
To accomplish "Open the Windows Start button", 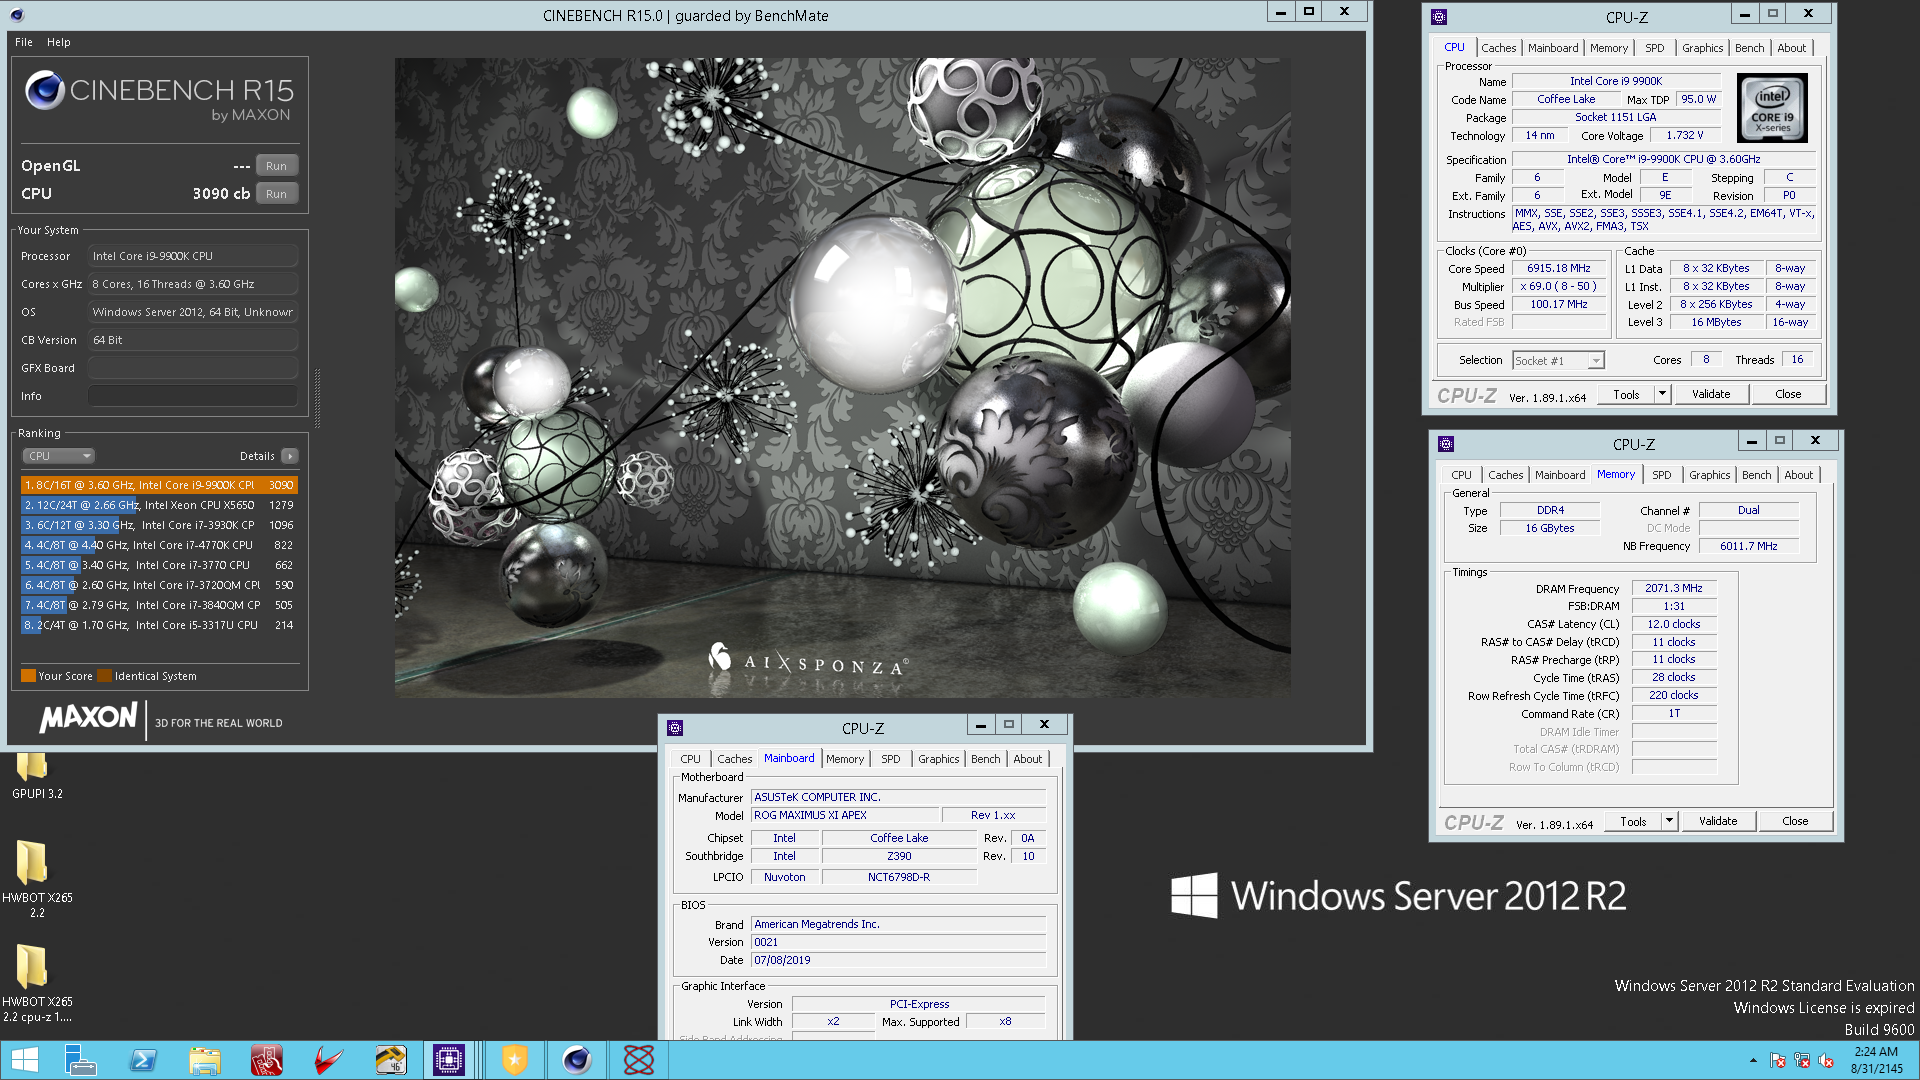I will coord(24,1060).
